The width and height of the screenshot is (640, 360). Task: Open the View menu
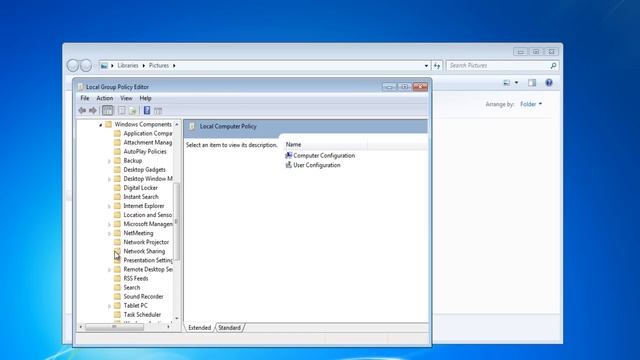(126, 98)
